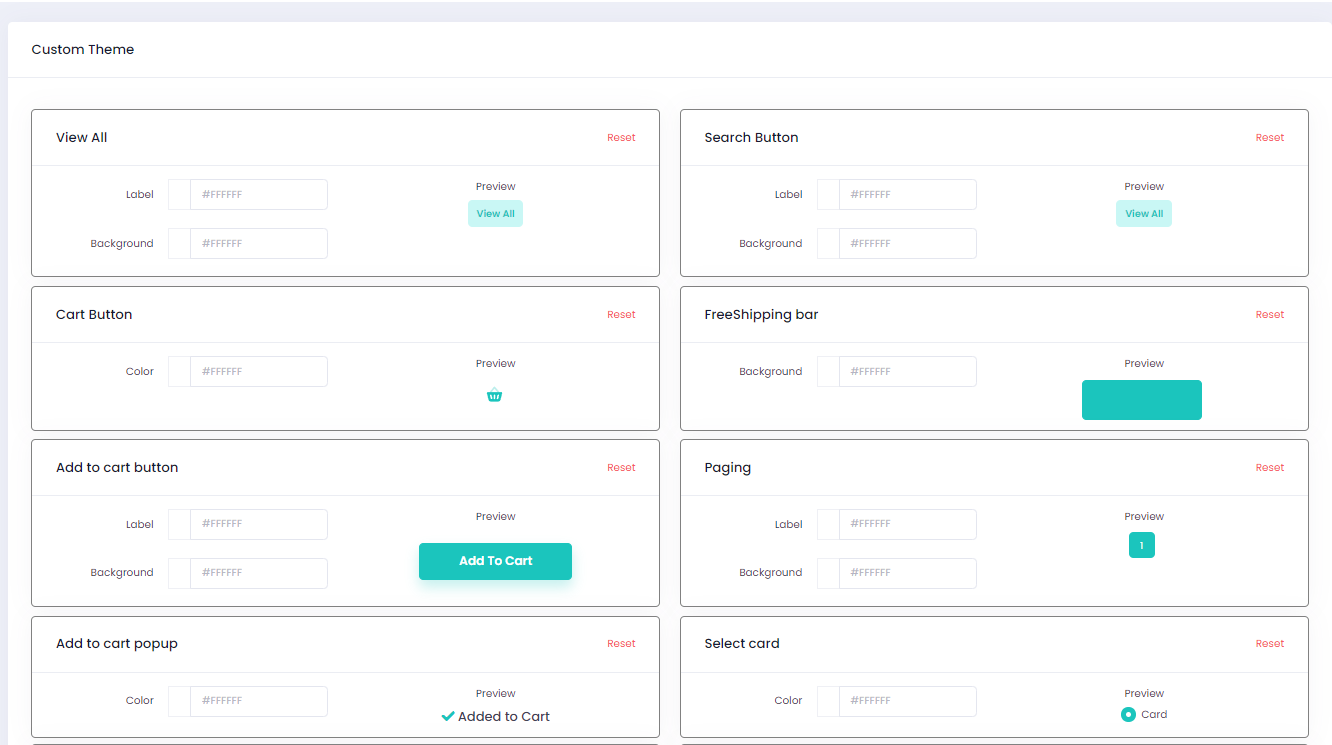The width and height of the screenshot is (1332, 745).
Task: Click the Added to Cart preview text
Action: 504,716
